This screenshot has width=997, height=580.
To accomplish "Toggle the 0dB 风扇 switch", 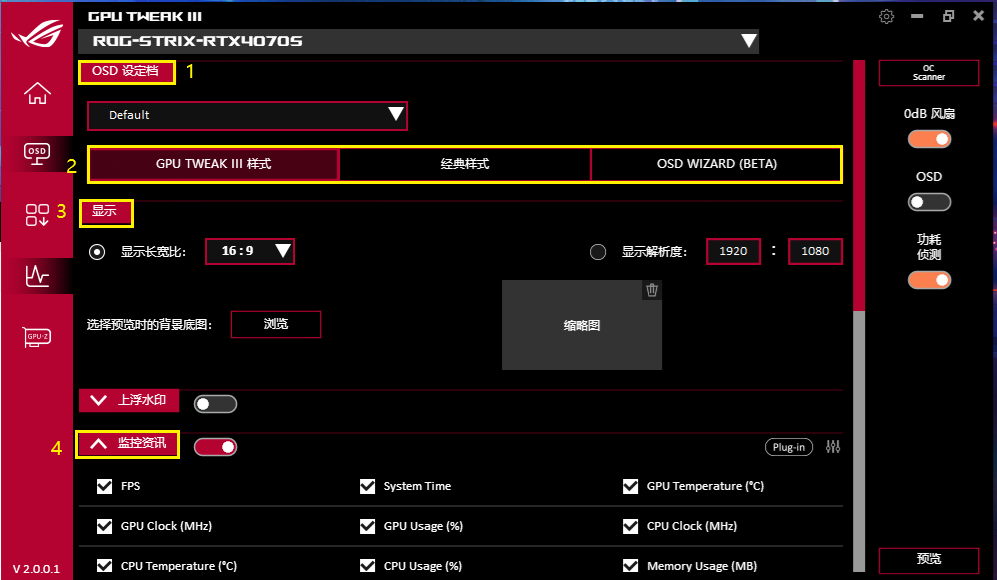I will click(929, 139).
